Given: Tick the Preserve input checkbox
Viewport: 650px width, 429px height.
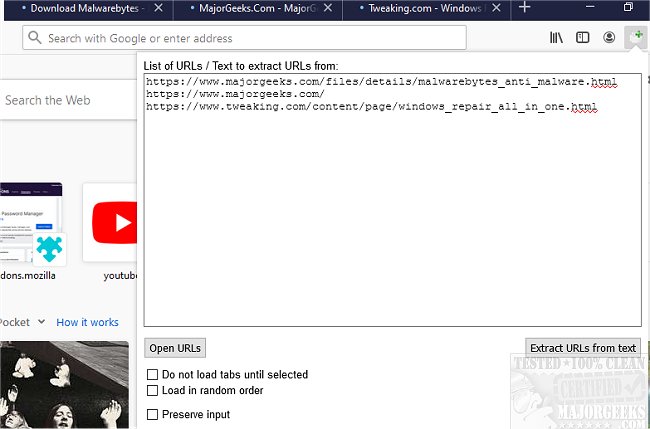Looking at the screenshot, I should tap(153, 414).
